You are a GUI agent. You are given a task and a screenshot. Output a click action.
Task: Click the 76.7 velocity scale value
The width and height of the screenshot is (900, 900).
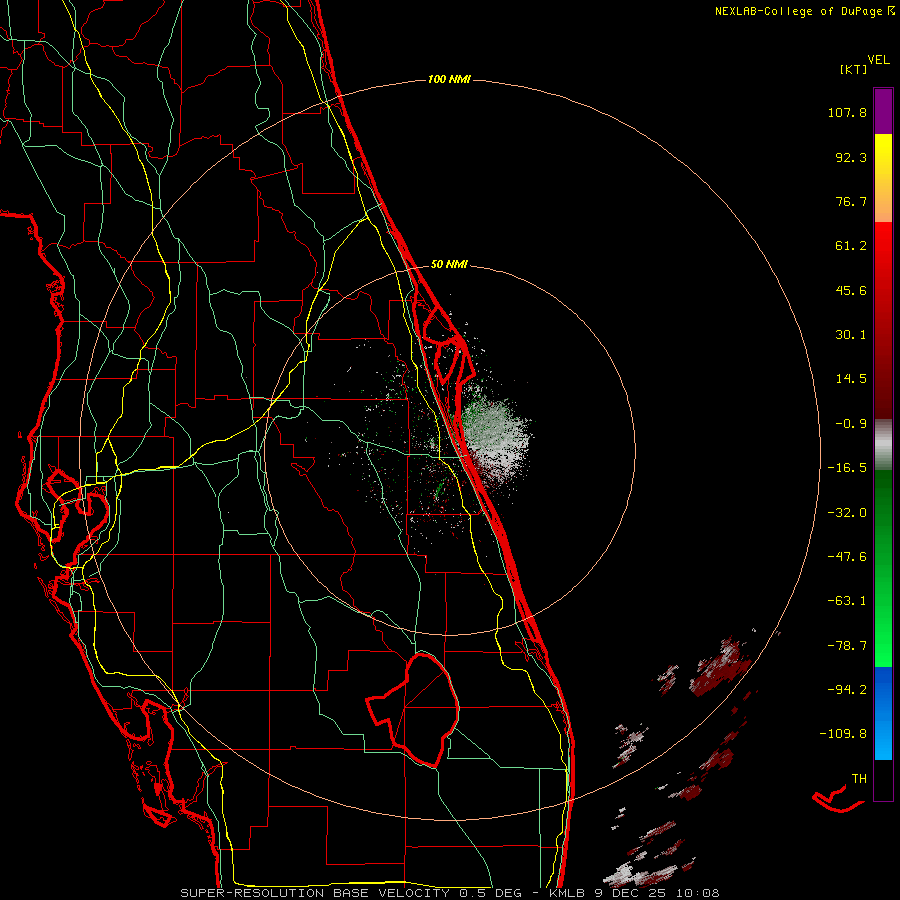point(851,201)
